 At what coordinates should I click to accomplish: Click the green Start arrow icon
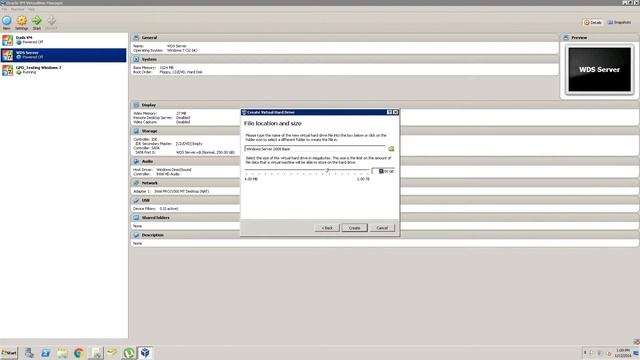pyautogui.click(x=37, y=21)
